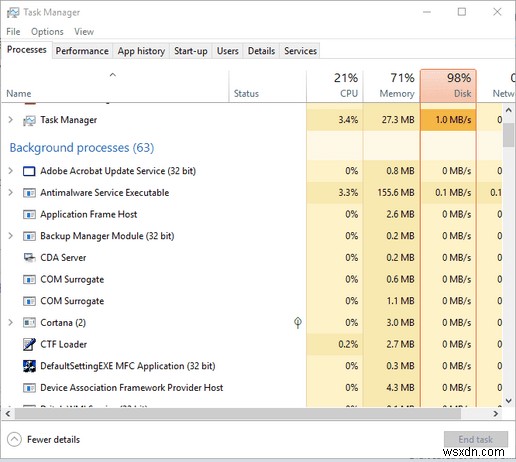Screen dimensions: 516x462
Task: Click the Antimalware Service Executable icon
Action: pyautogui.click(x=29, y=193)
